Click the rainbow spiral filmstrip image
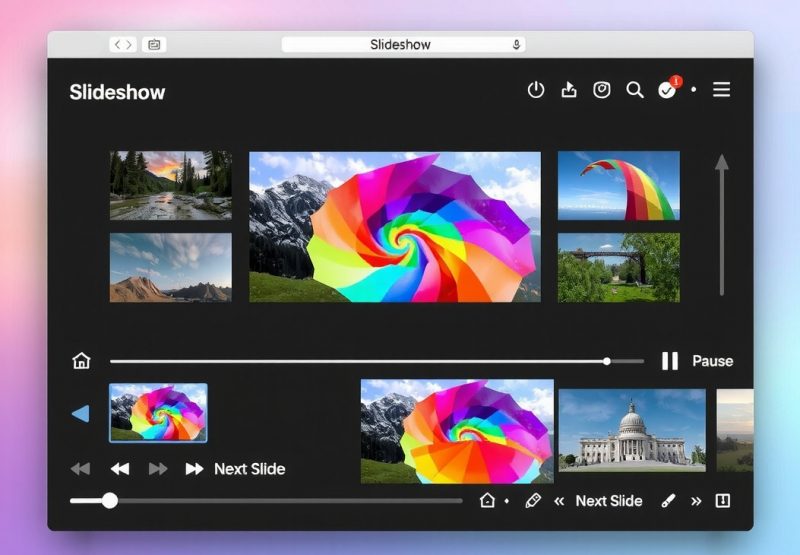Screen dimensions: 800x555 tap(457, 431)
